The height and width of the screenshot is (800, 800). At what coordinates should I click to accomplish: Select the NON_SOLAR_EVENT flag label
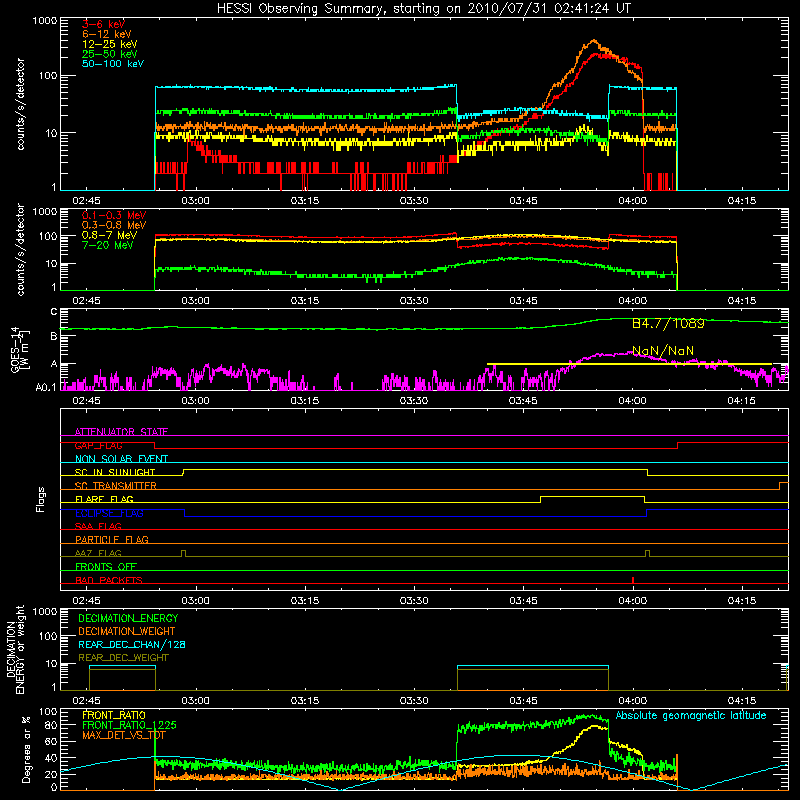[121, 459]
